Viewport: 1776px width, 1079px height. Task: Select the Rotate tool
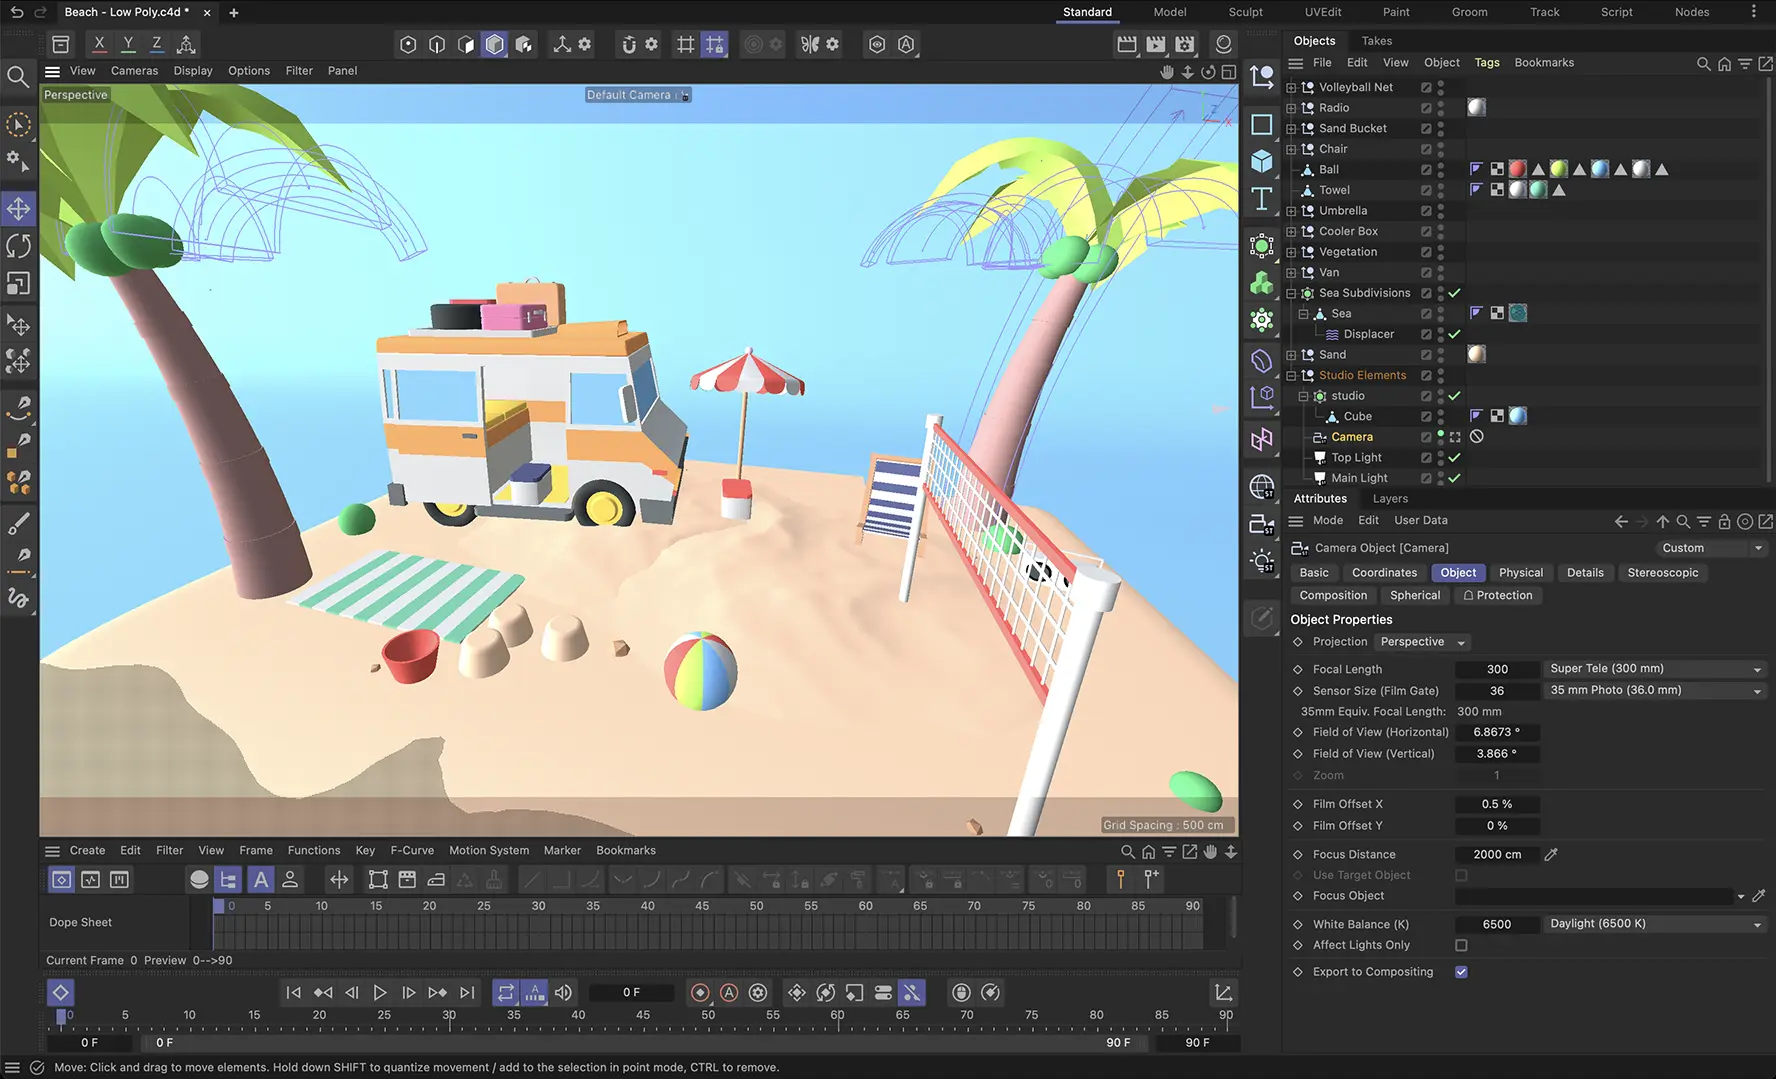(x=19, y=246)
